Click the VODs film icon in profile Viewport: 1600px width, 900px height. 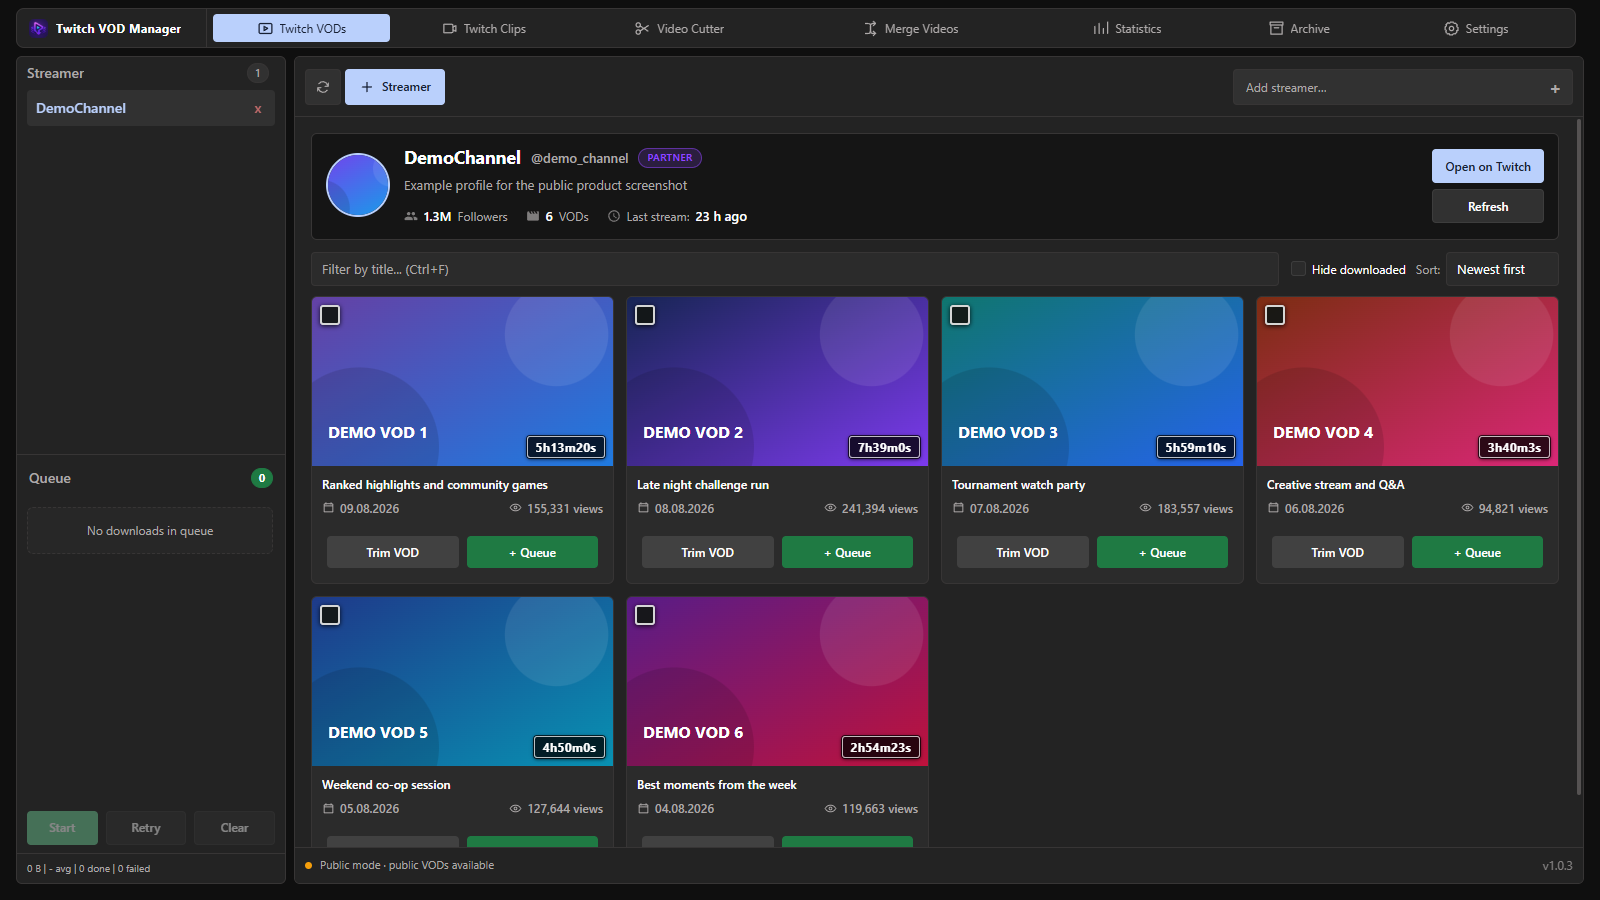(533, 216)
